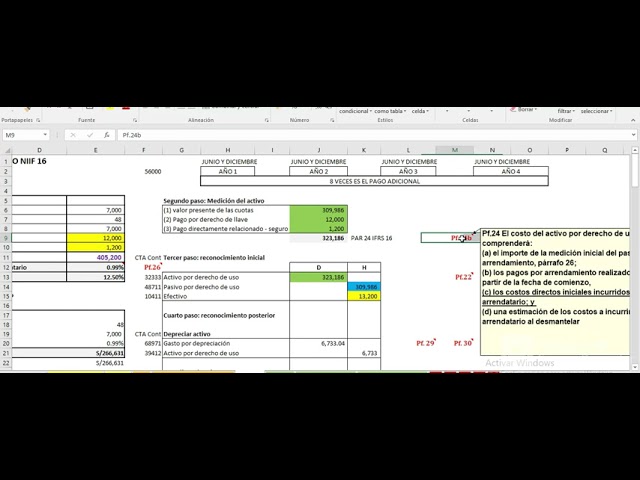Open the 'como tabla' format dropdown

tap(388, 111)
